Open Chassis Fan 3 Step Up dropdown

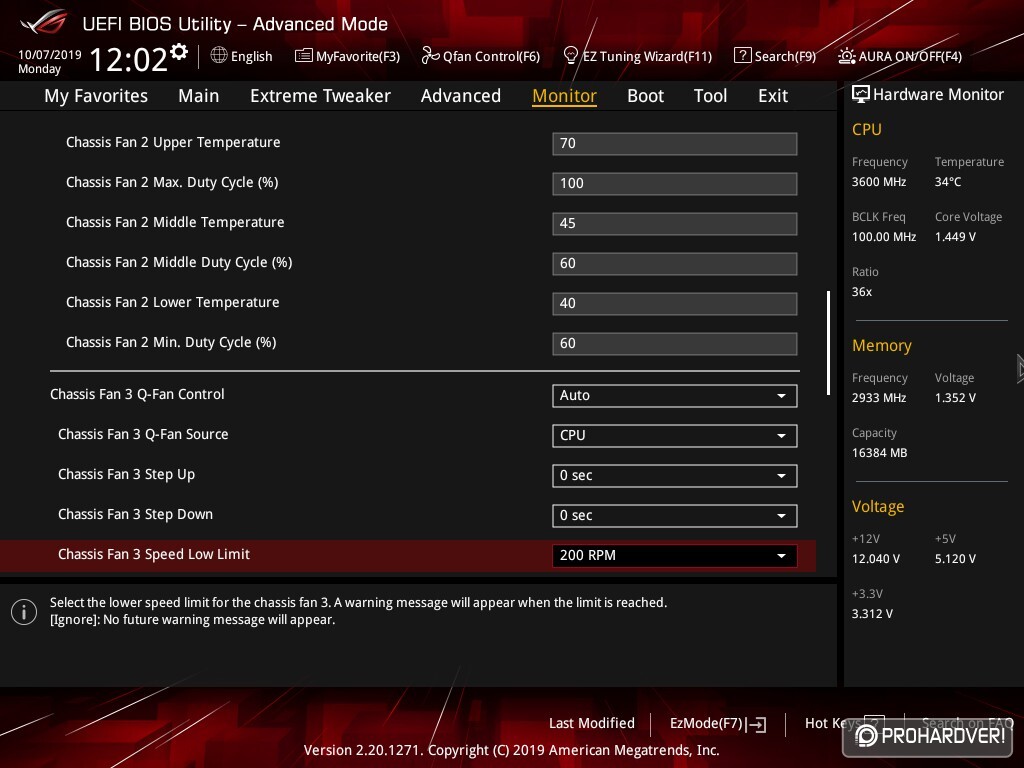(675, 475)
